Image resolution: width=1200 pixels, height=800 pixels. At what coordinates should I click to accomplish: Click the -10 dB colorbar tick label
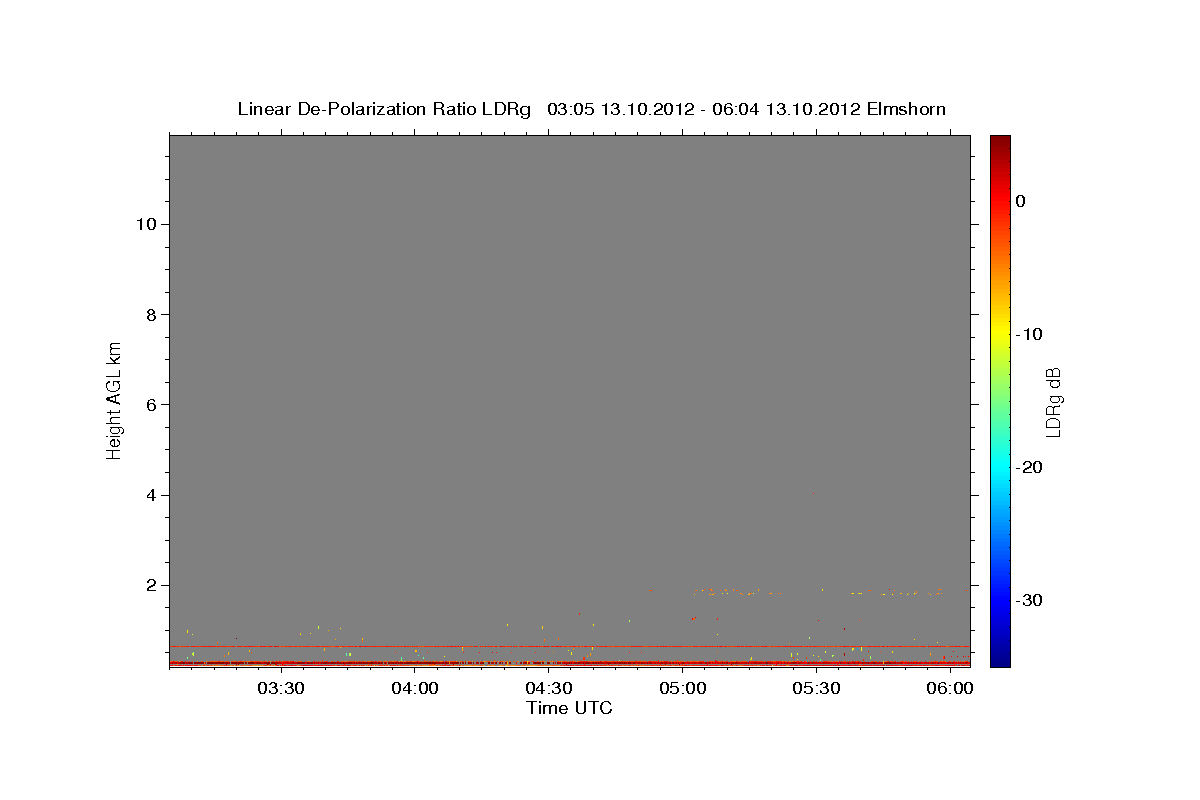coord(1029,334)
